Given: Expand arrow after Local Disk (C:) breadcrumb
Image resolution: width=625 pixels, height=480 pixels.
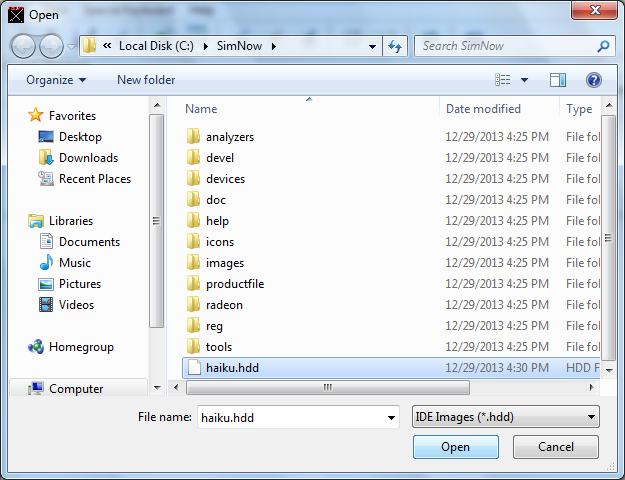Looking at the screenshot, I should tap(206, 46).
